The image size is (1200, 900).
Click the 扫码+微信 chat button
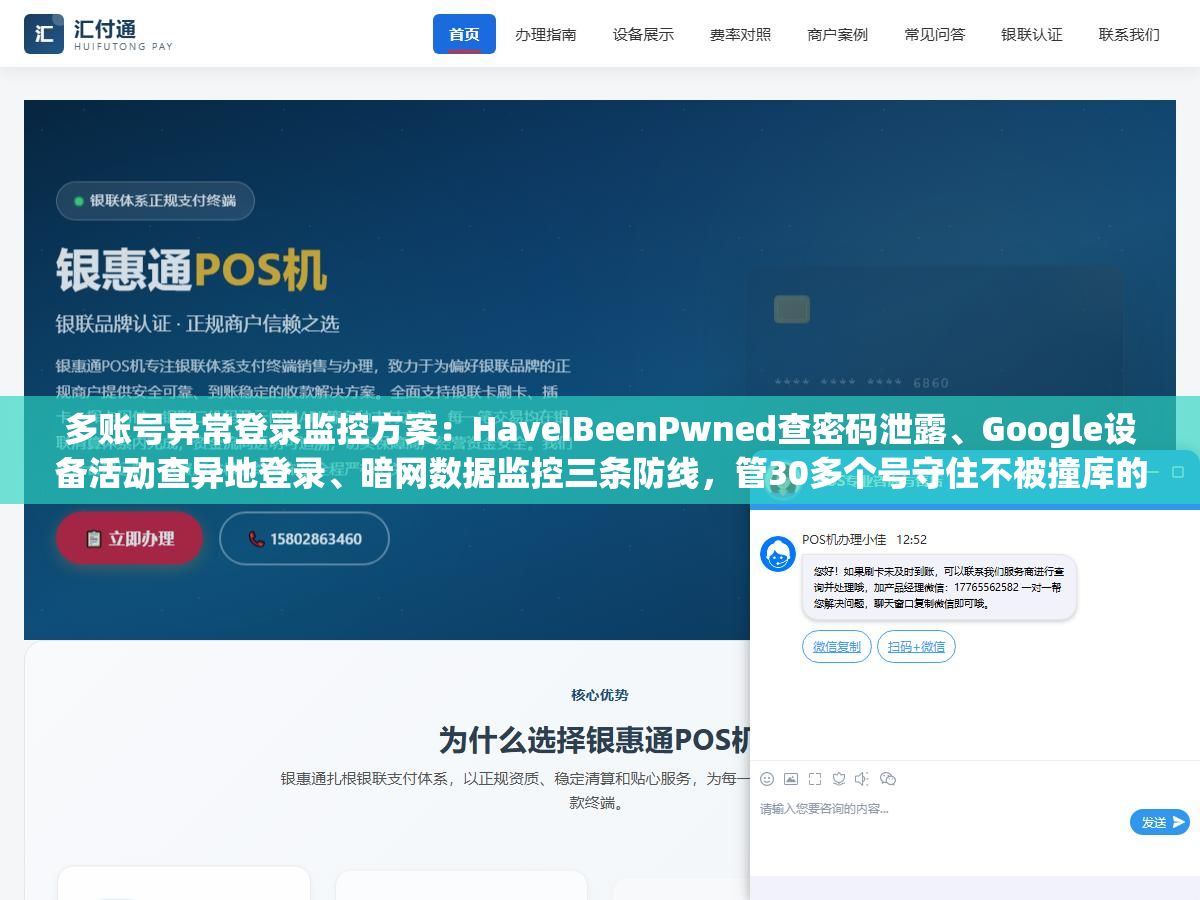(x=917, y=647)
